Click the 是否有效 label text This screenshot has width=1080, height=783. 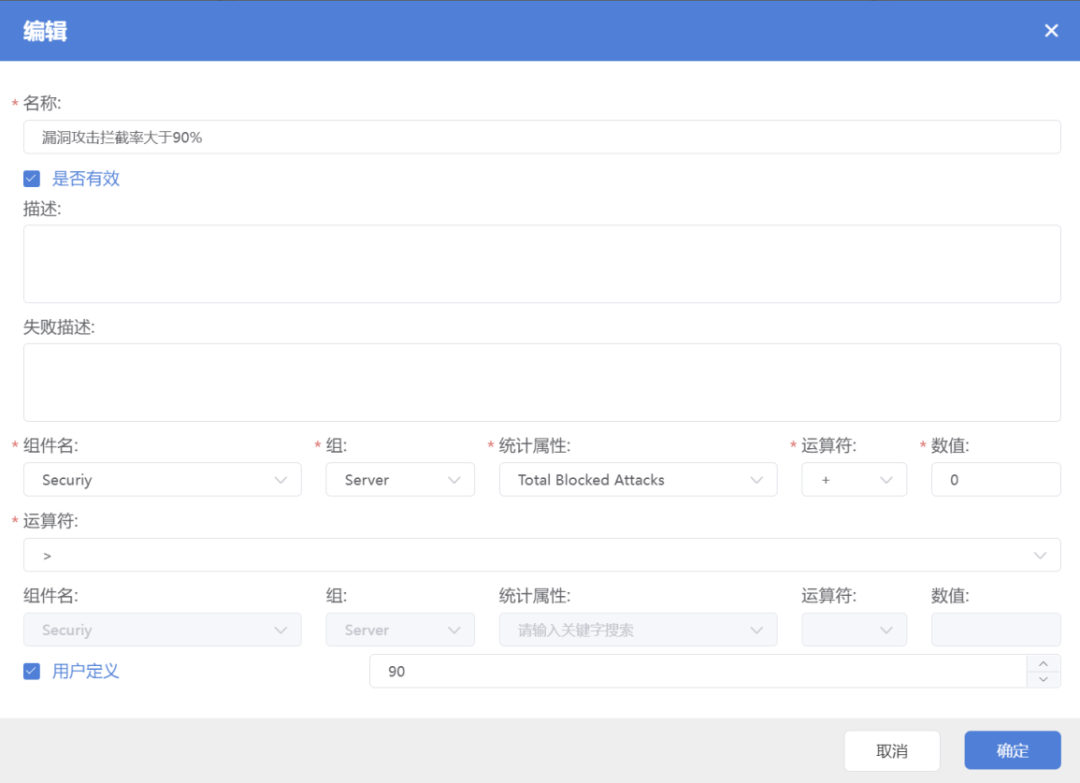click(86, 178)
